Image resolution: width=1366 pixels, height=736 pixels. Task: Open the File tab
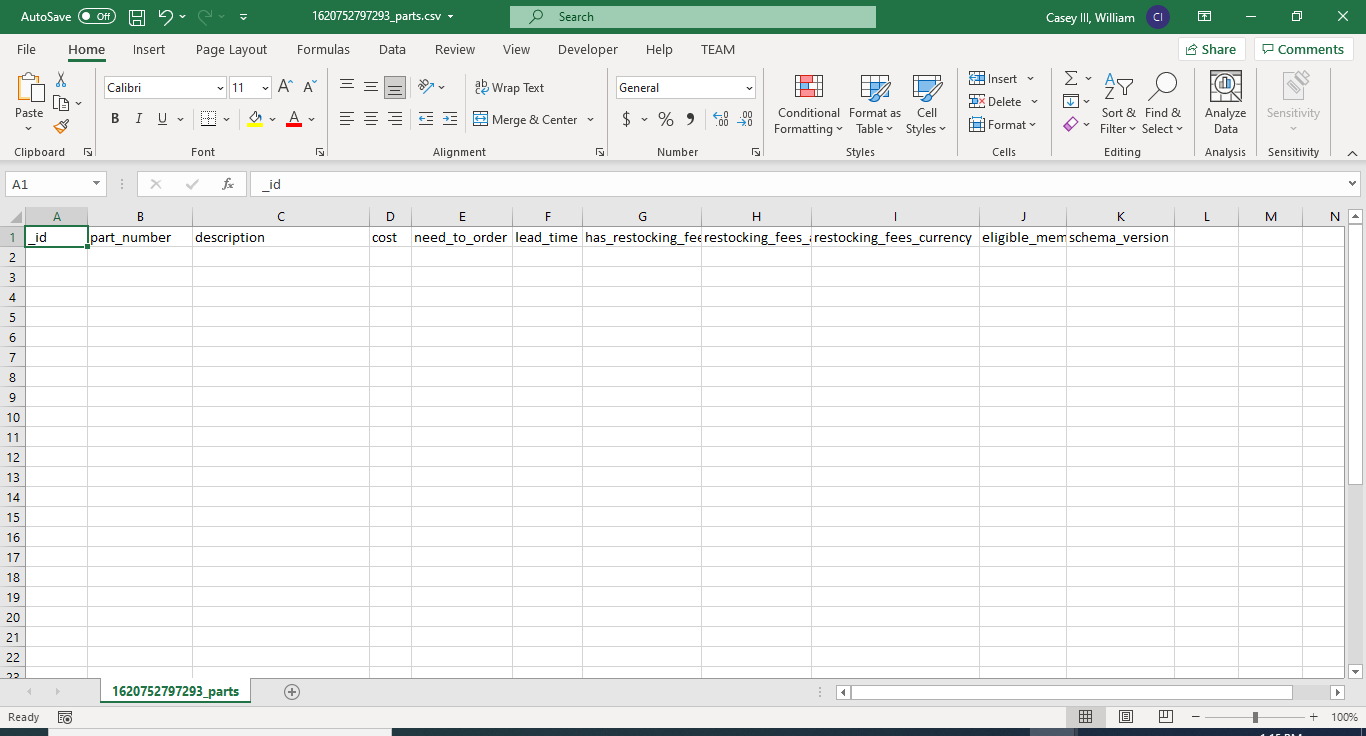click(x=26, y=49)
